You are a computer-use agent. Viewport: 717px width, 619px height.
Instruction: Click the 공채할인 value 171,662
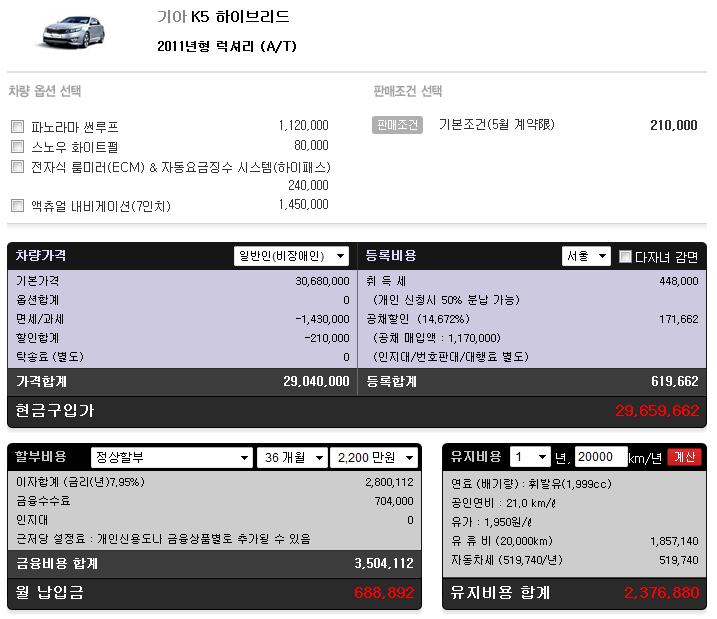click(x=679, y=319)
